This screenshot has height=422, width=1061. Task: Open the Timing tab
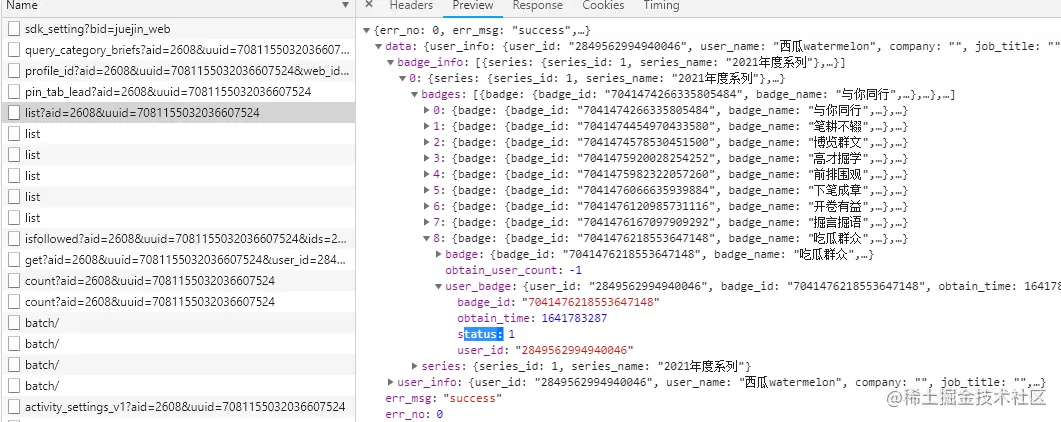tap(661, 5)
